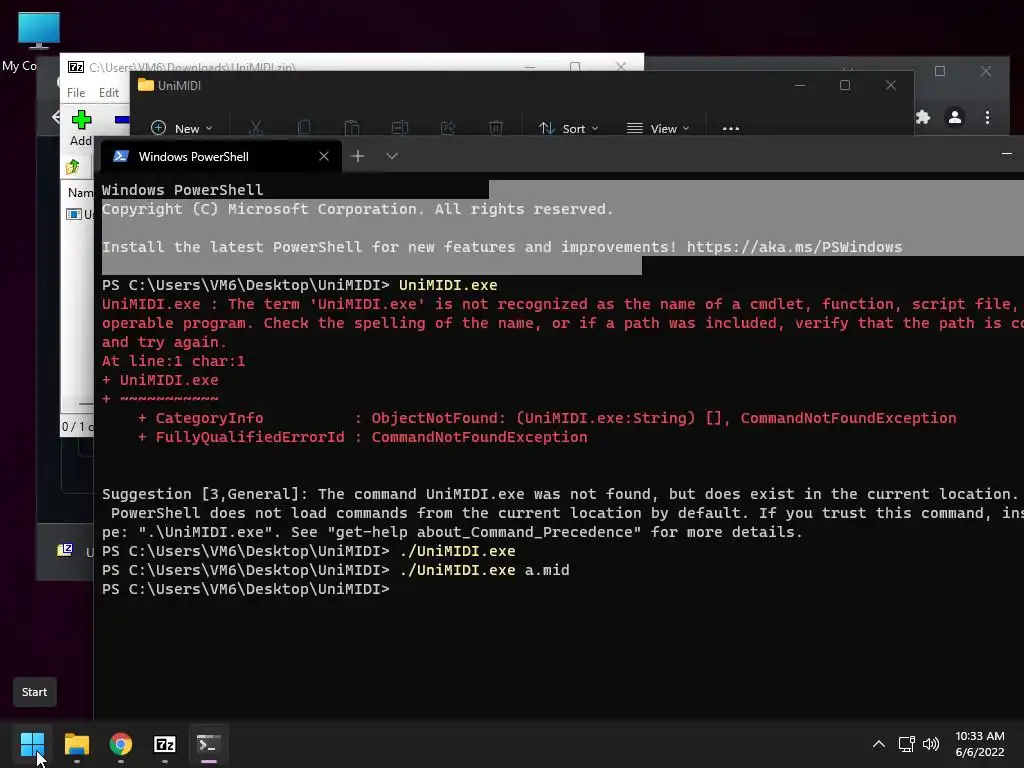Open the Windows Start menu
This screenshot has width=1024, height=768.
(x=32, y=744)
